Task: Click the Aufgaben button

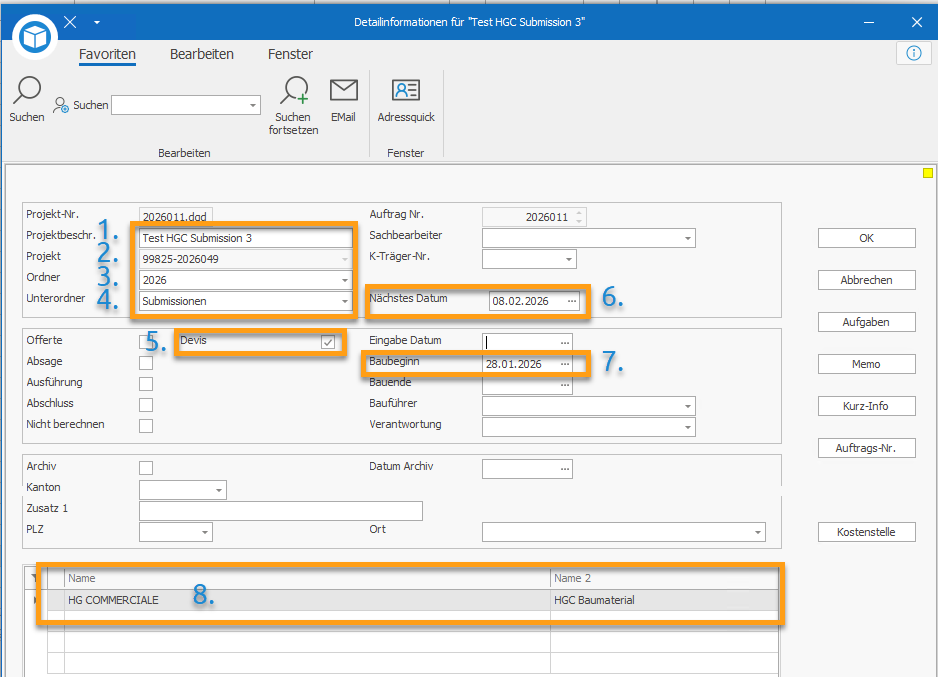Action: [x=866, y=322]
